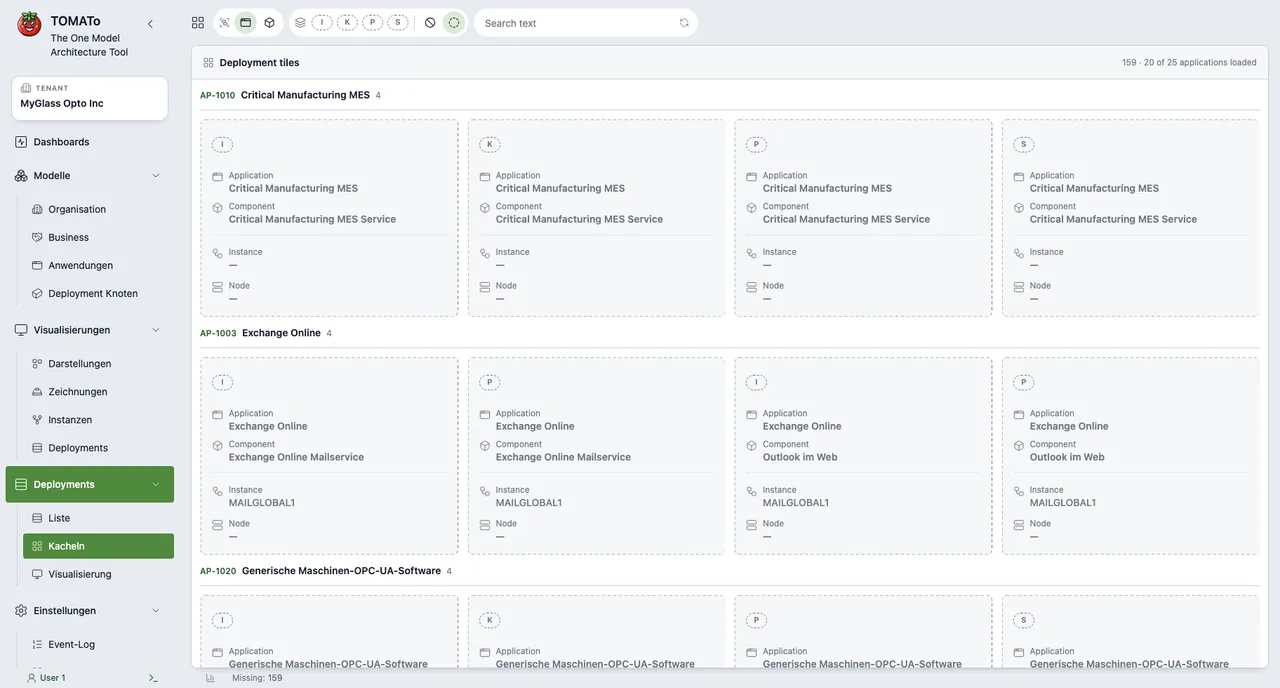Image resolution: width=1280 pixels, height=688 pixels.
Task: Open Zeichnungen in the sidebar
Action: pyautogui.click(x=77, y=392)
